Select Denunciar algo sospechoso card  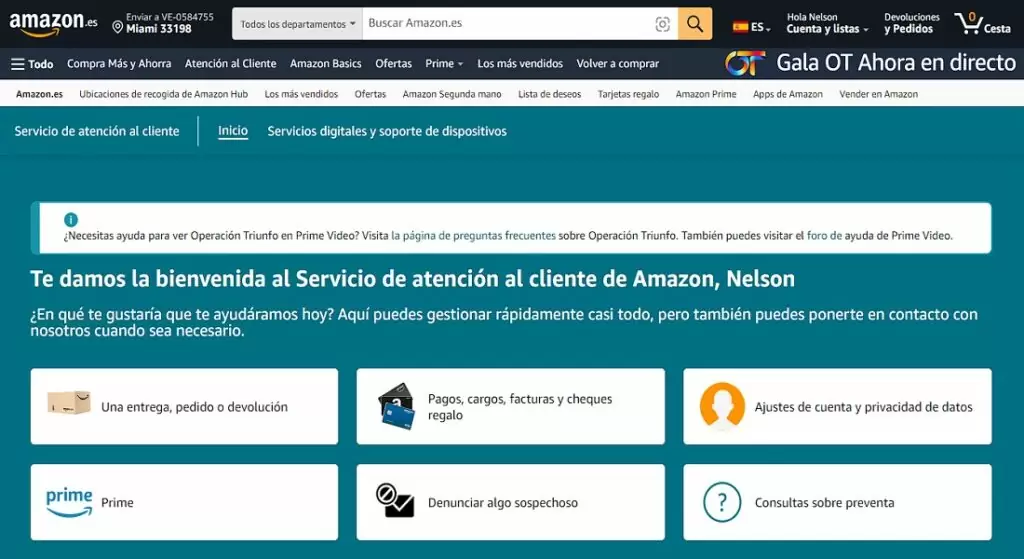[x=511, y=502]
